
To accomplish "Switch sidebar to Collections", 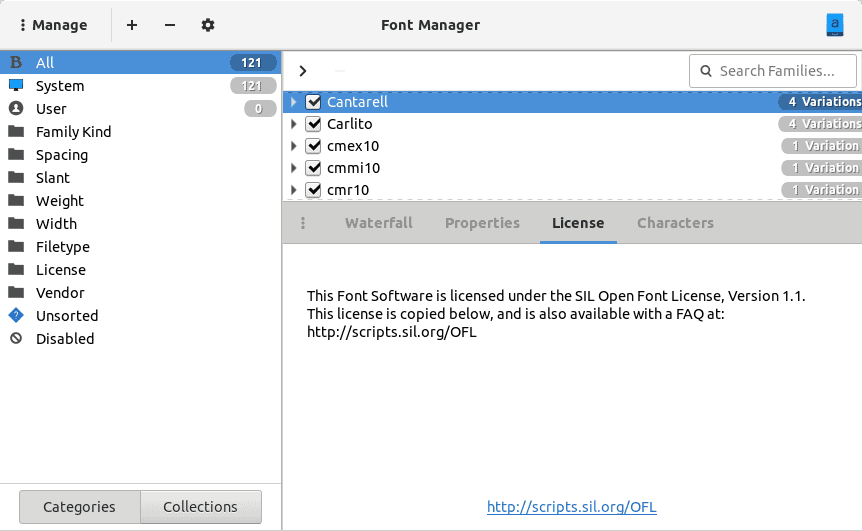I will tap(200, 507).
